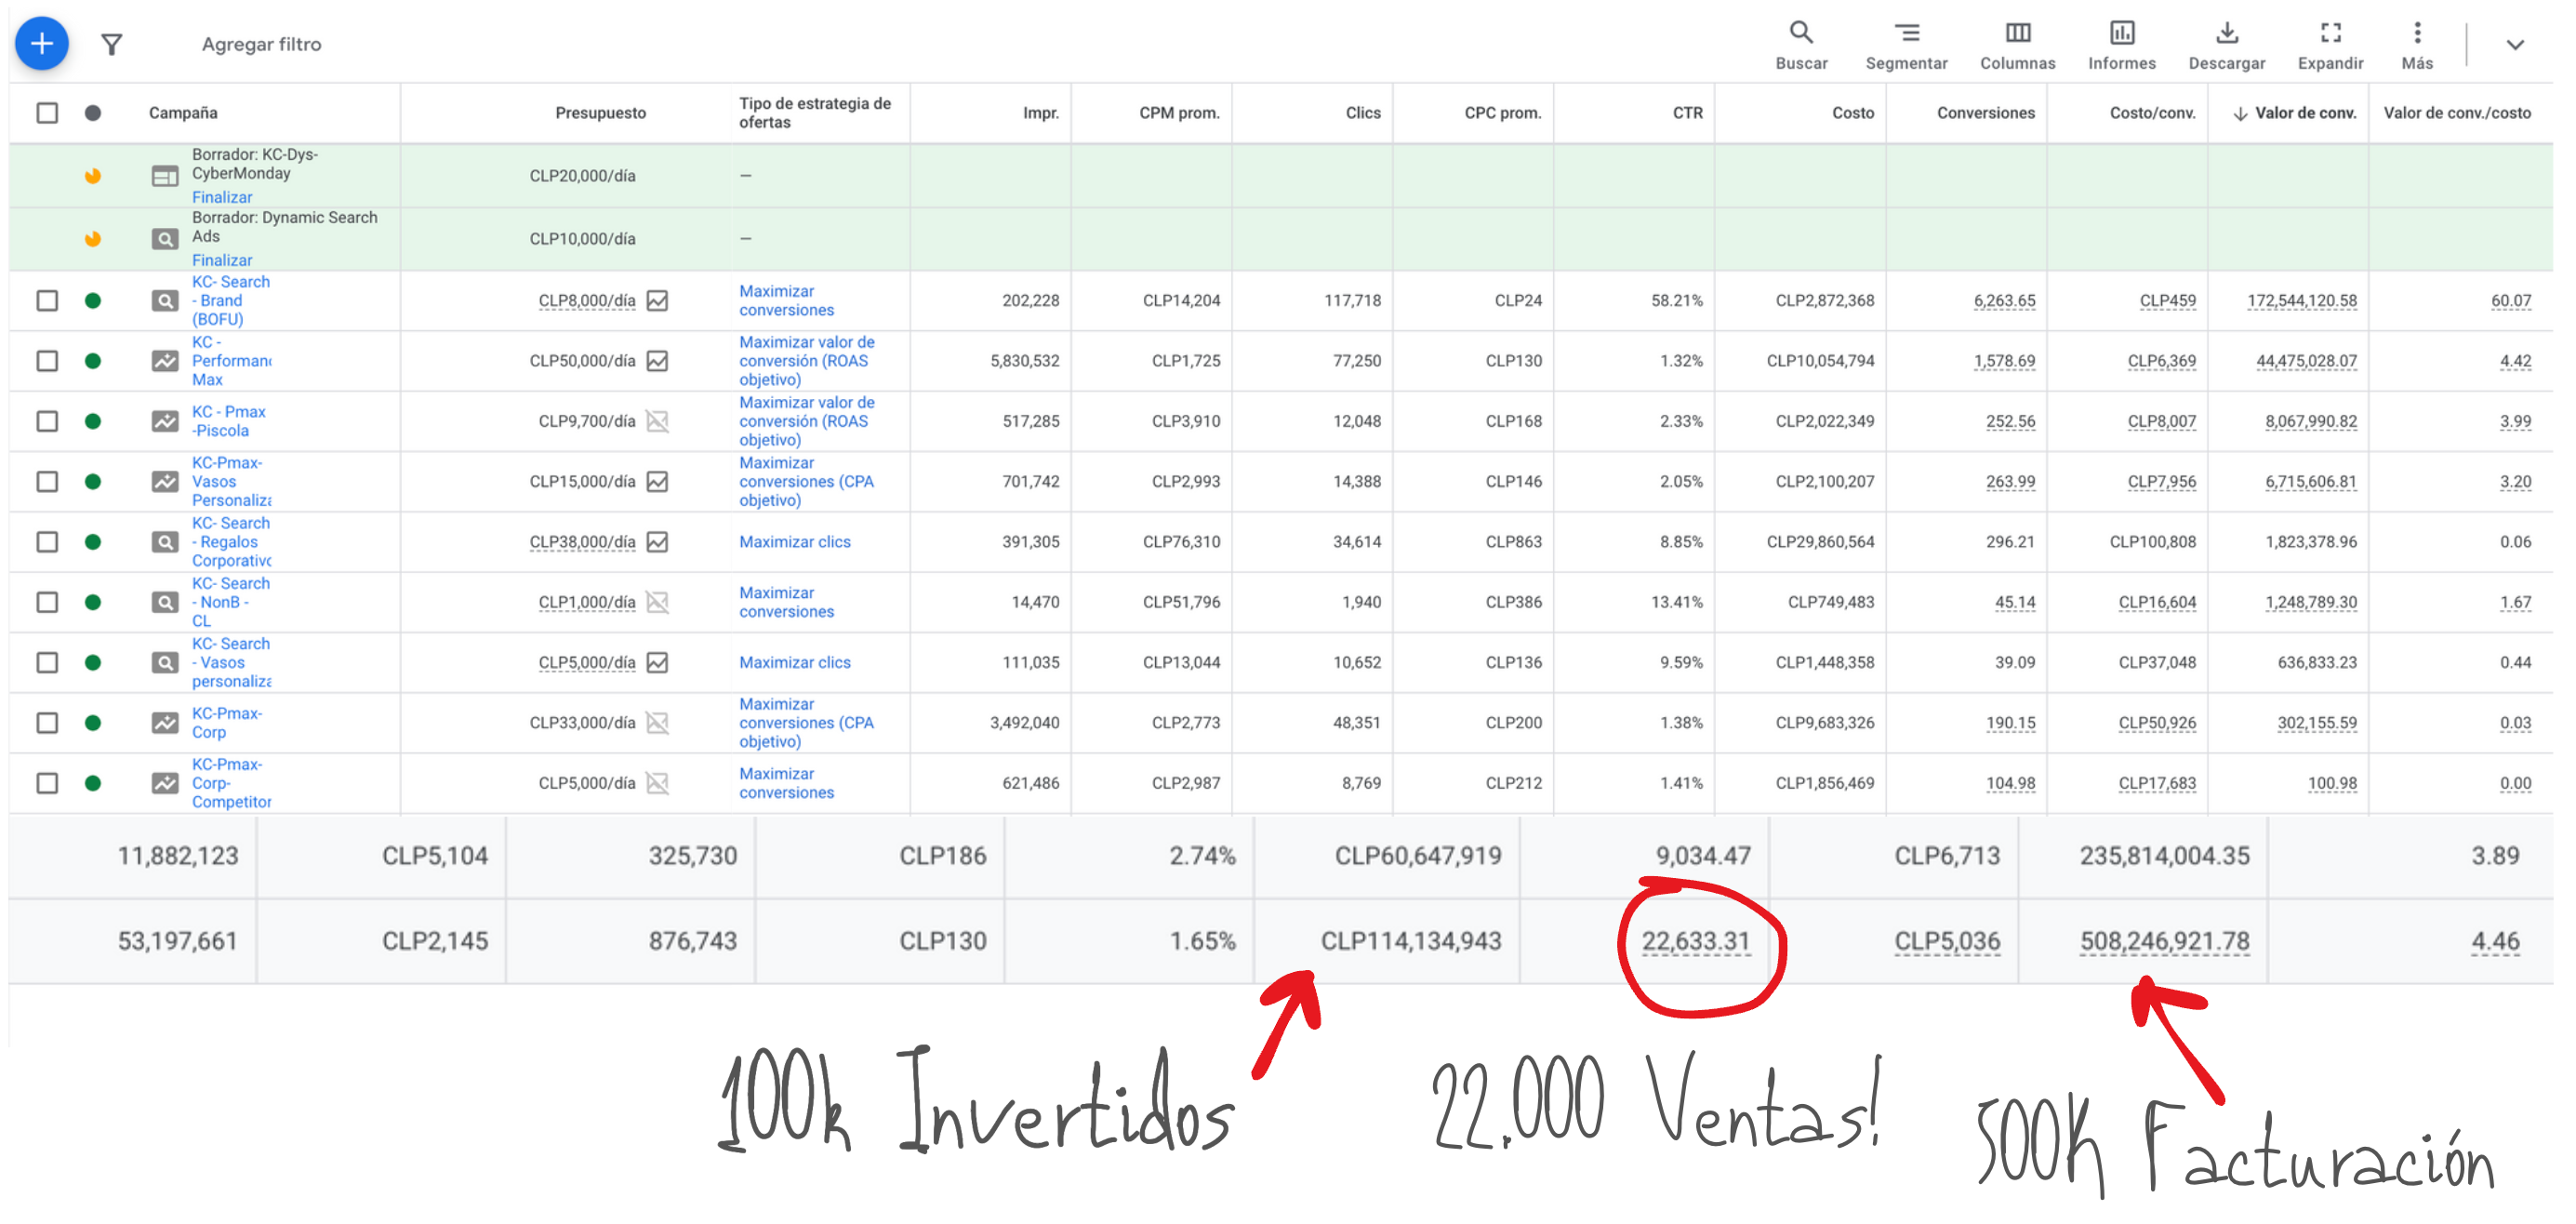The height and width of the screenshot is (1224, 2576).
Task: Collapse toolbar with the chevron arrow
Action: coord(2514,45)
